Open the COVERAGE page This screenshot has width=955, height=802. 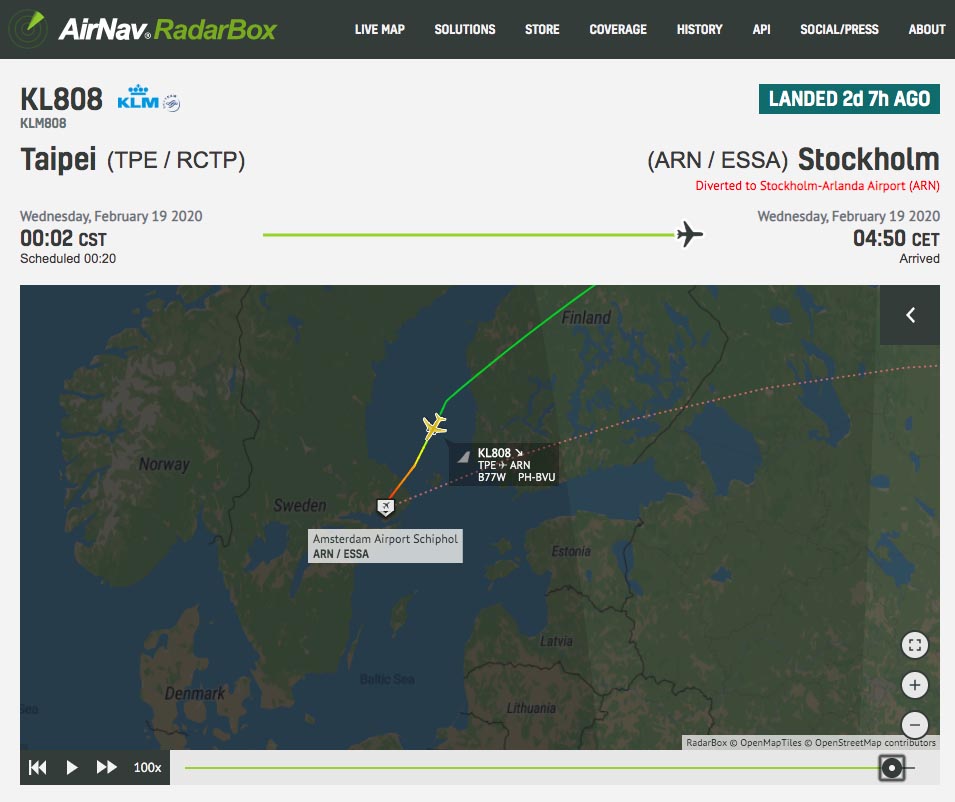pyautogui.click(x=618, y=29)
